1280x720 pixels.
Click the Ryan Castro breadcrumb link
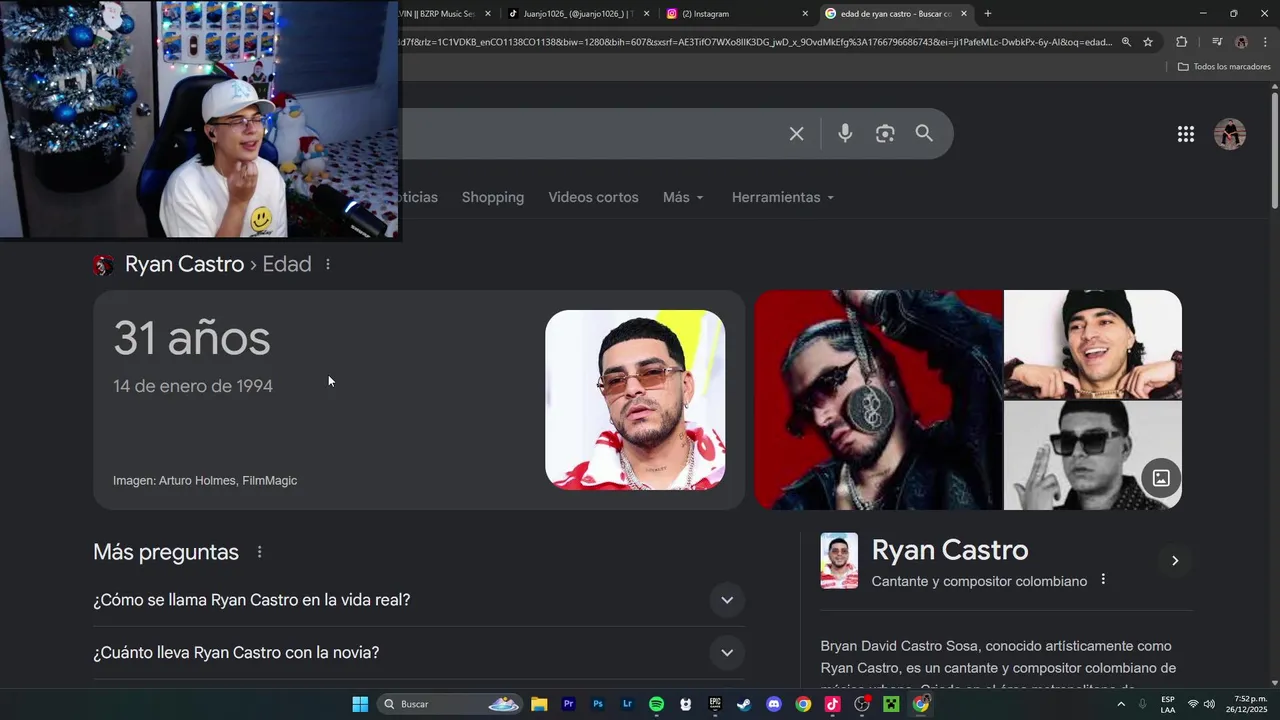click(184, 264)
